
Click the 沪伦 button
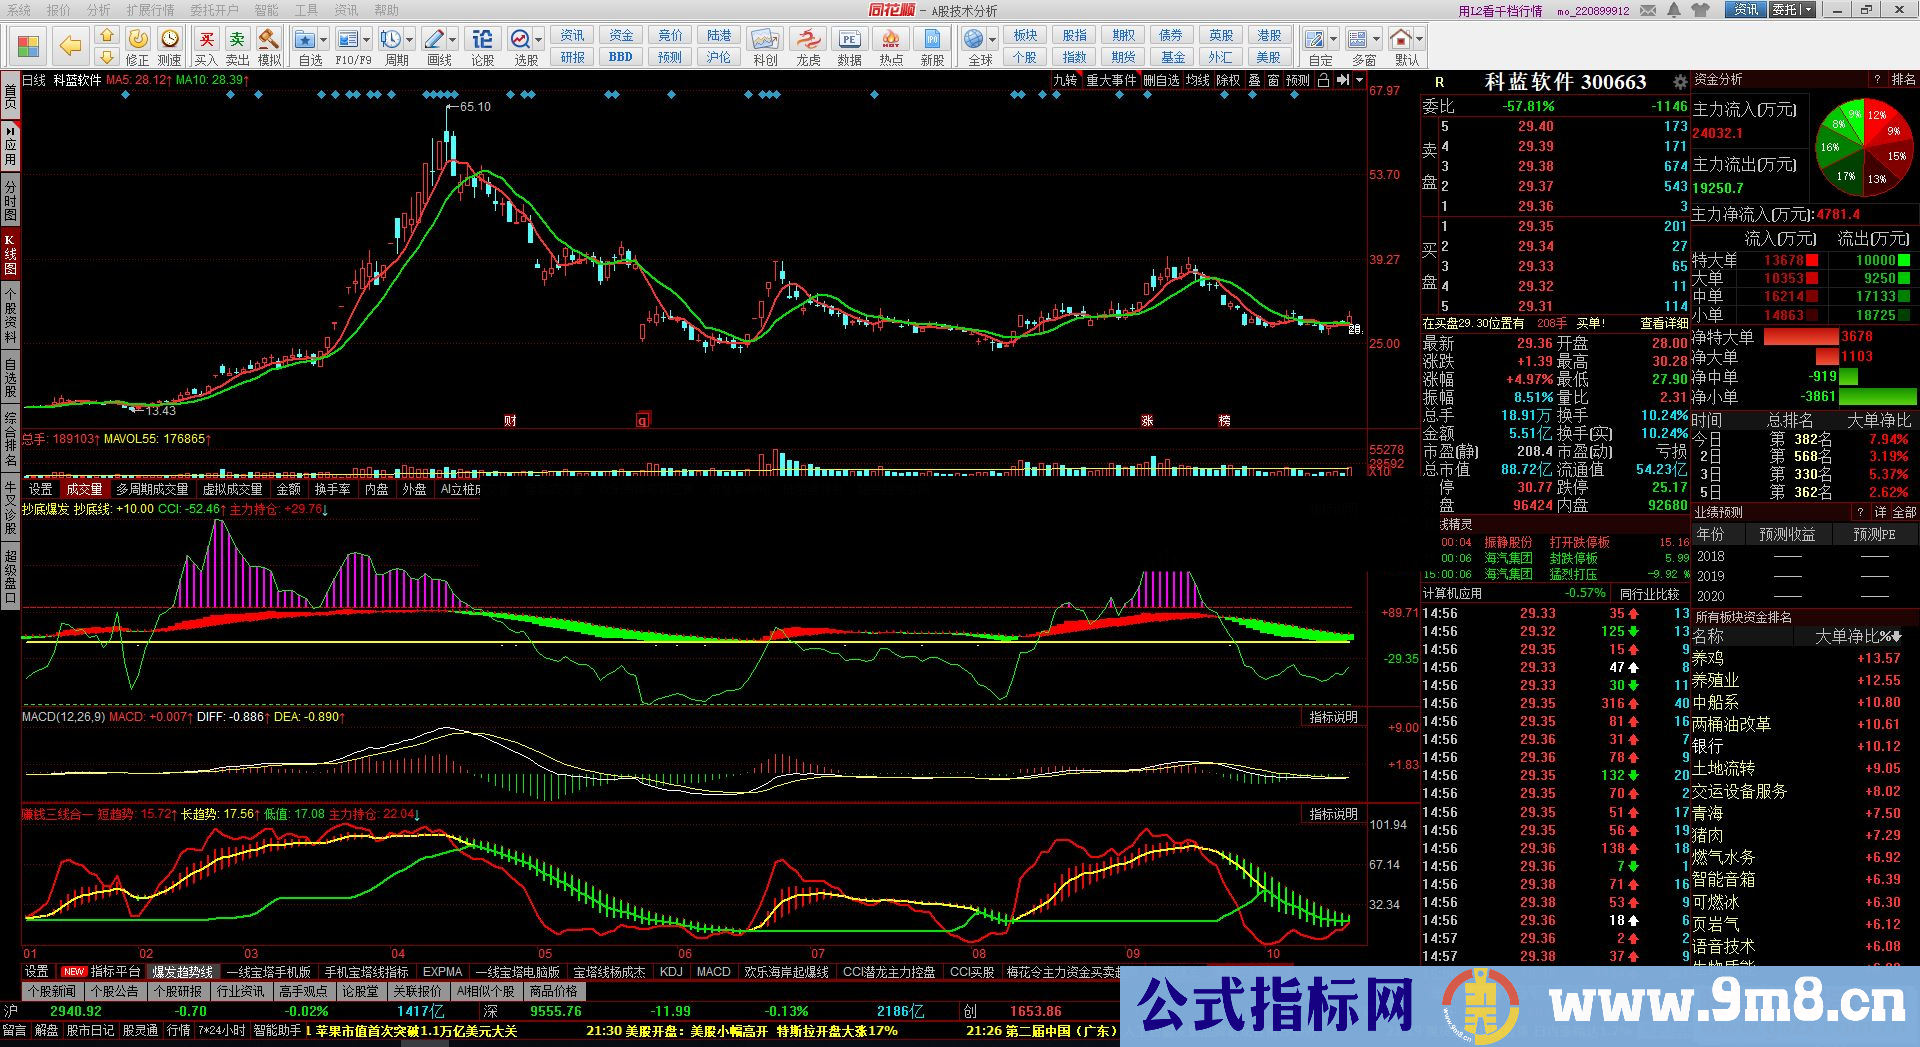coord(719,57)
